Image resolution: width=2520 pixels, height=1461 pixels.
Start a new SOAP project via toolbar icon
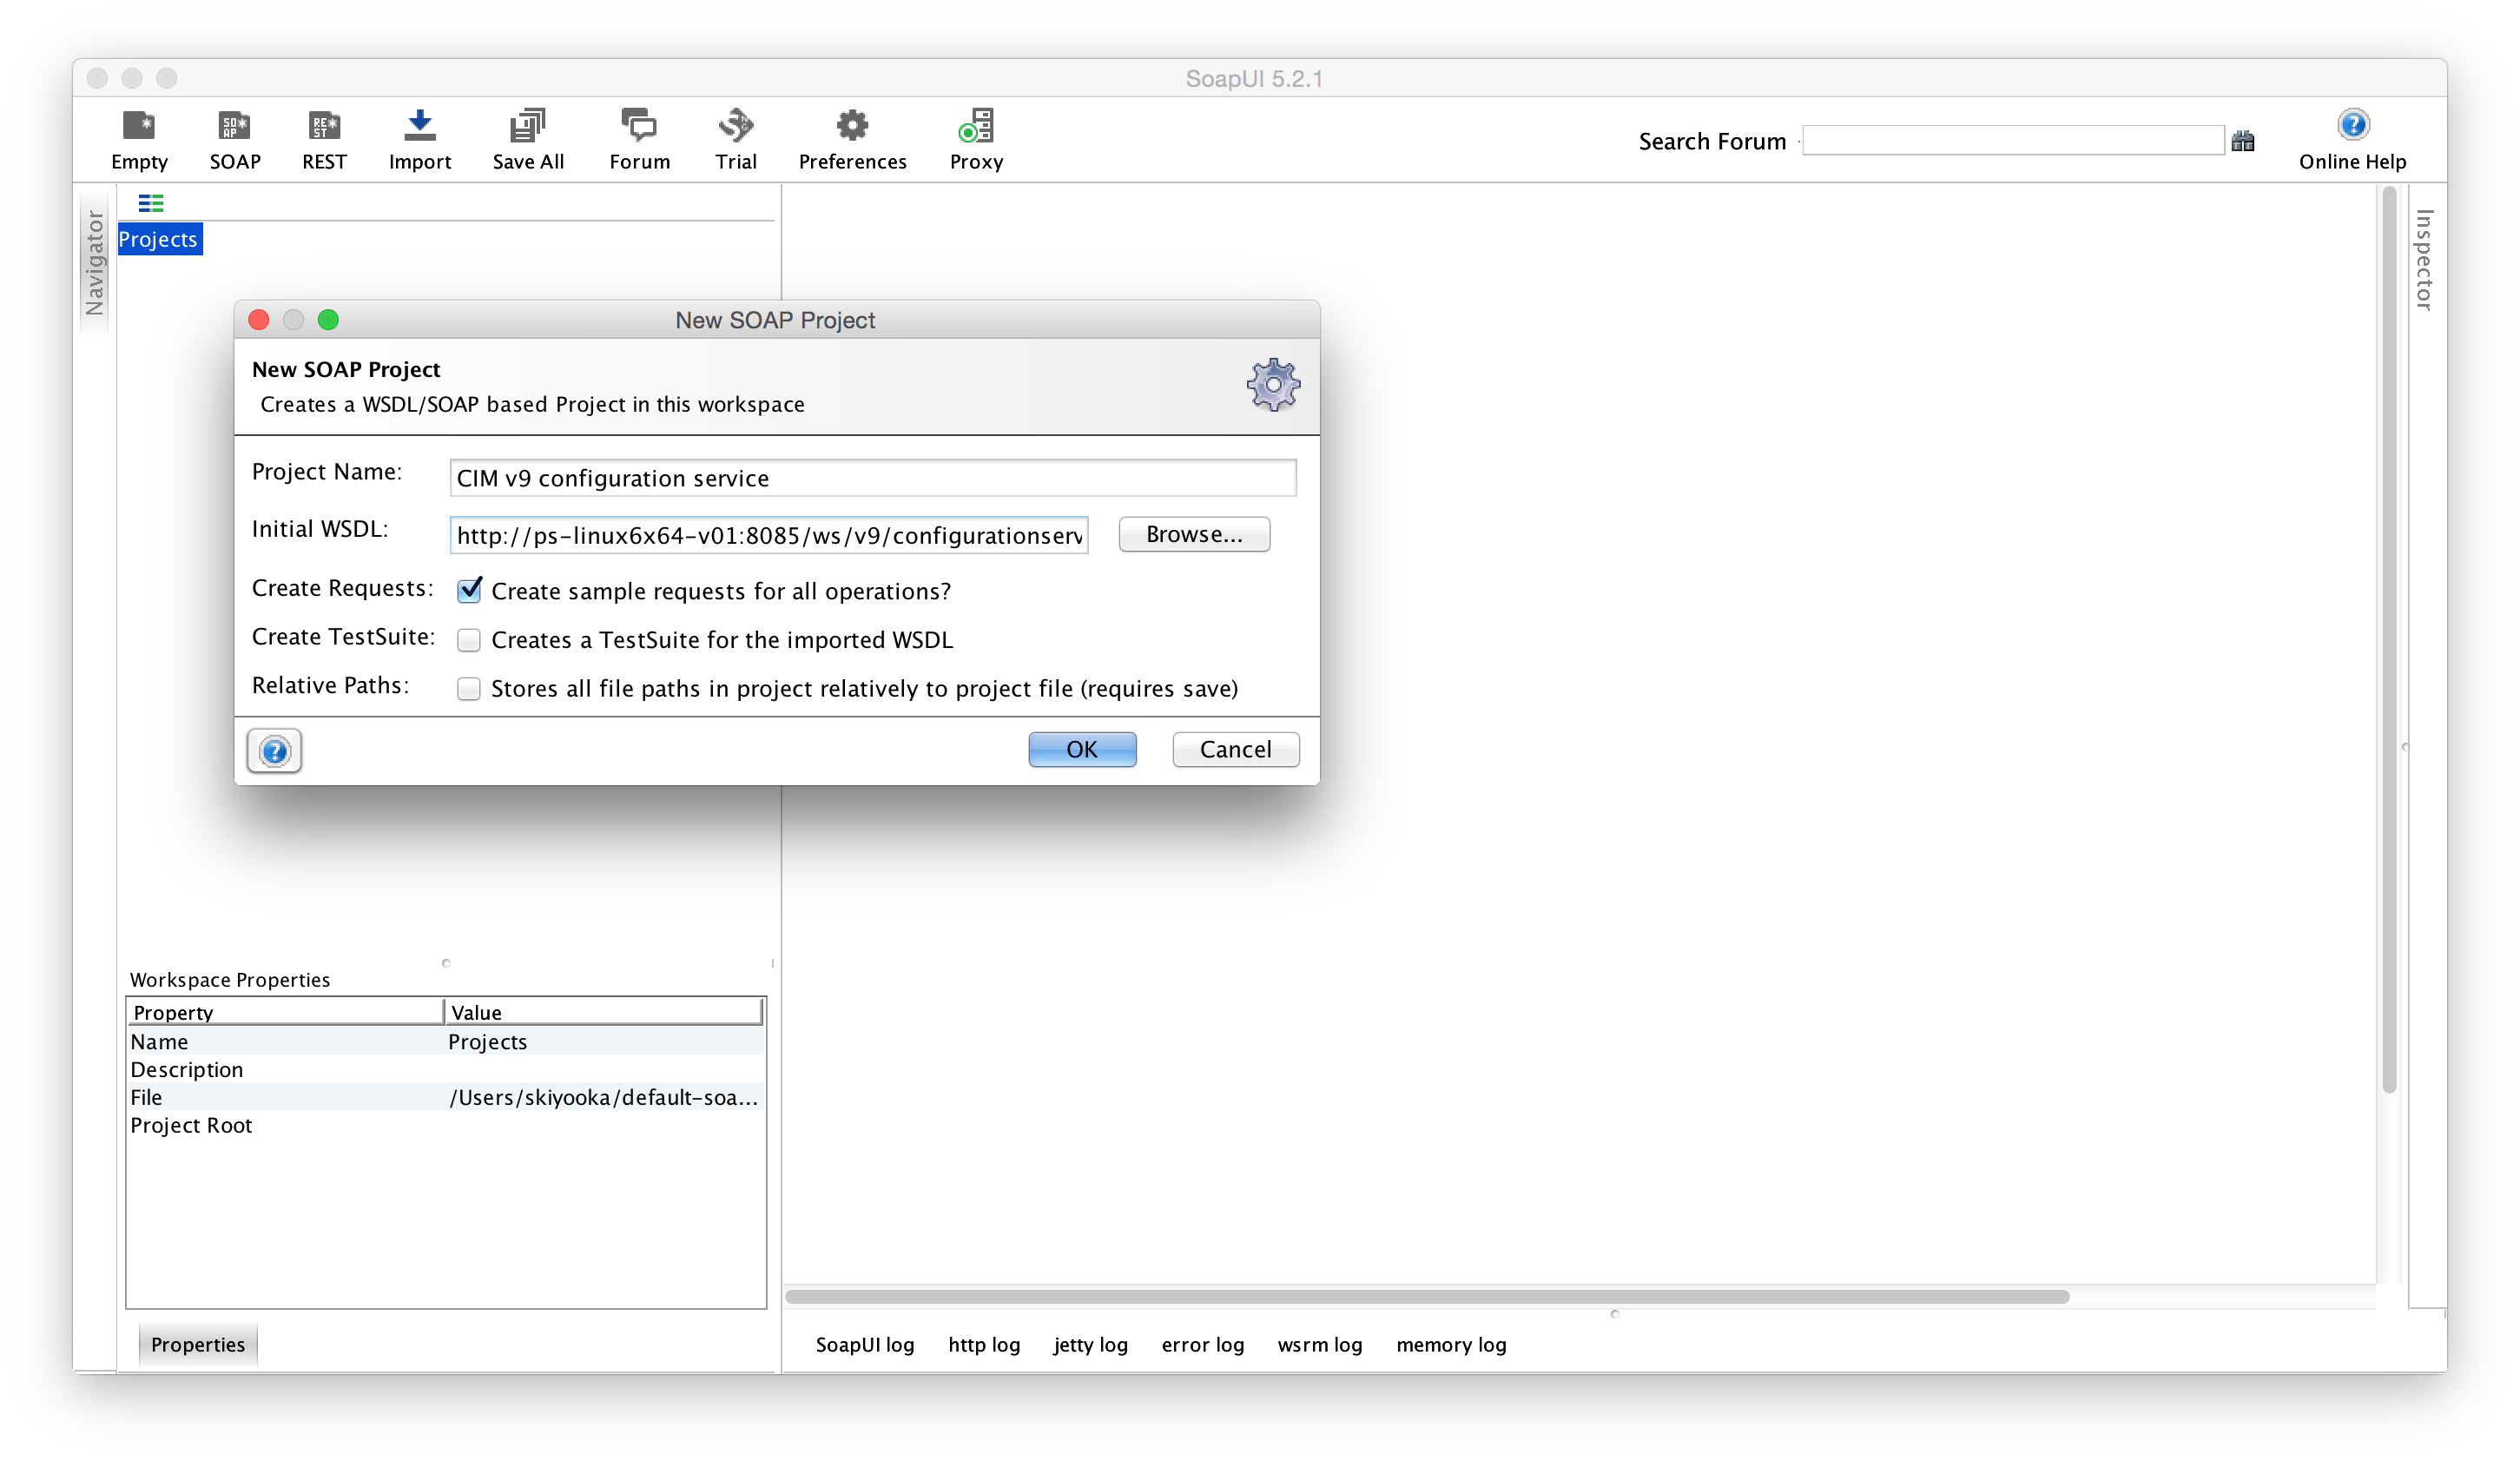(233, 139)
